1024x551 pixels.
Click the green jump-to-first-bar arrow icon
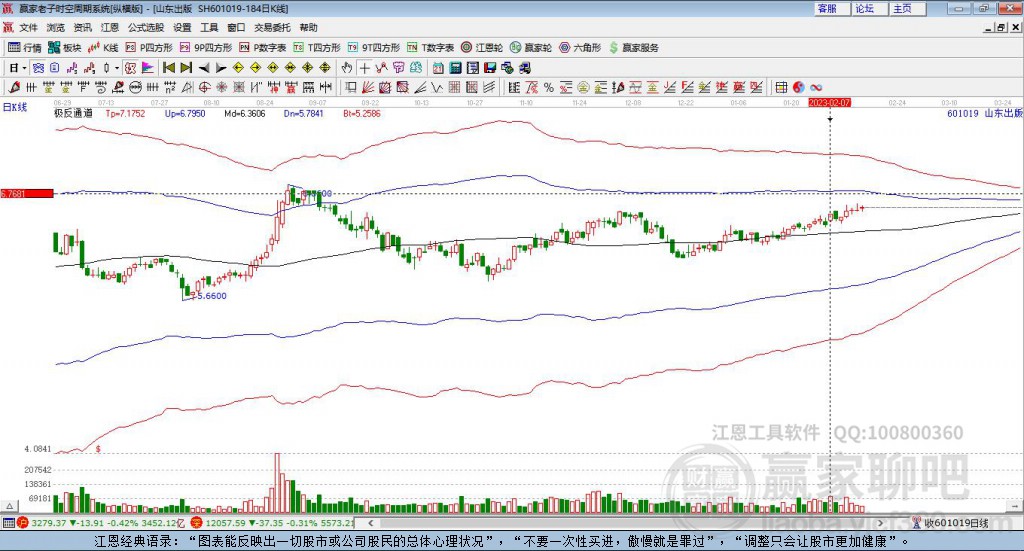coord(168,68)
